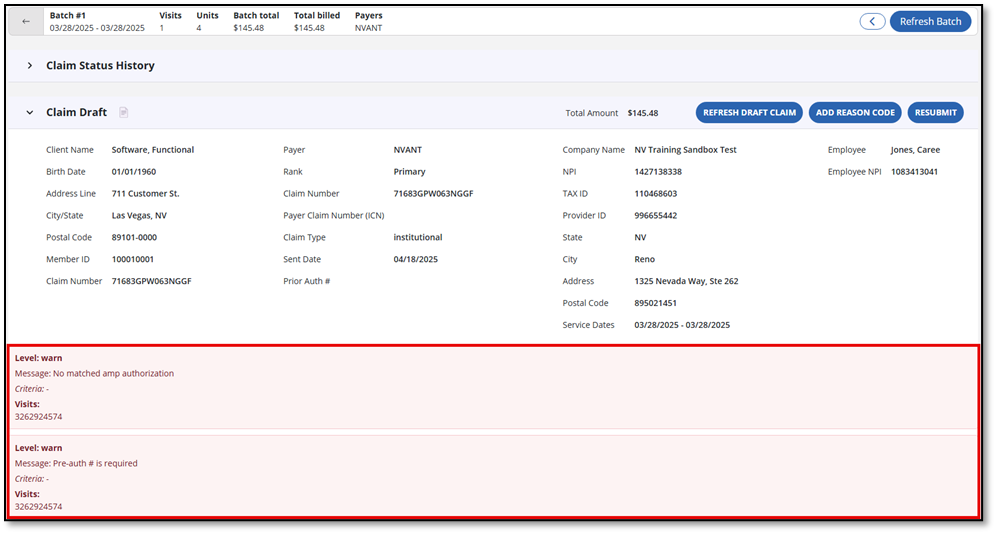Select the Pre-auth # is required message
The height and width of the screenshot is (534, 996).
pos(76,464)
